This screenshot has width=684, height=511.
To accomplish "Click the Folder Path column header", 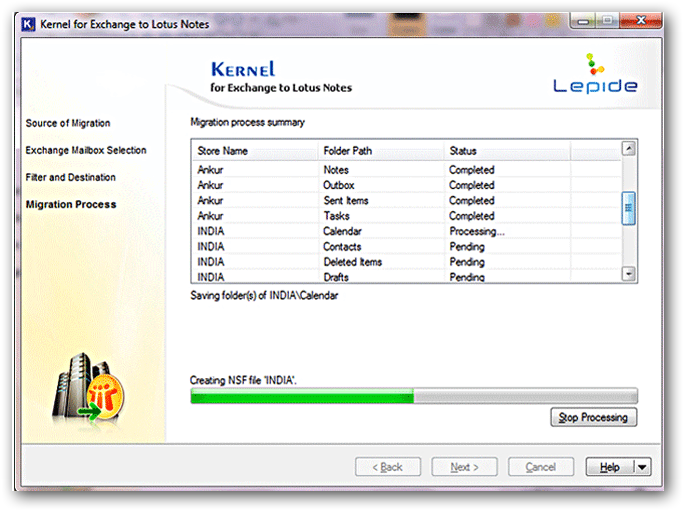I will pos(381,151).
